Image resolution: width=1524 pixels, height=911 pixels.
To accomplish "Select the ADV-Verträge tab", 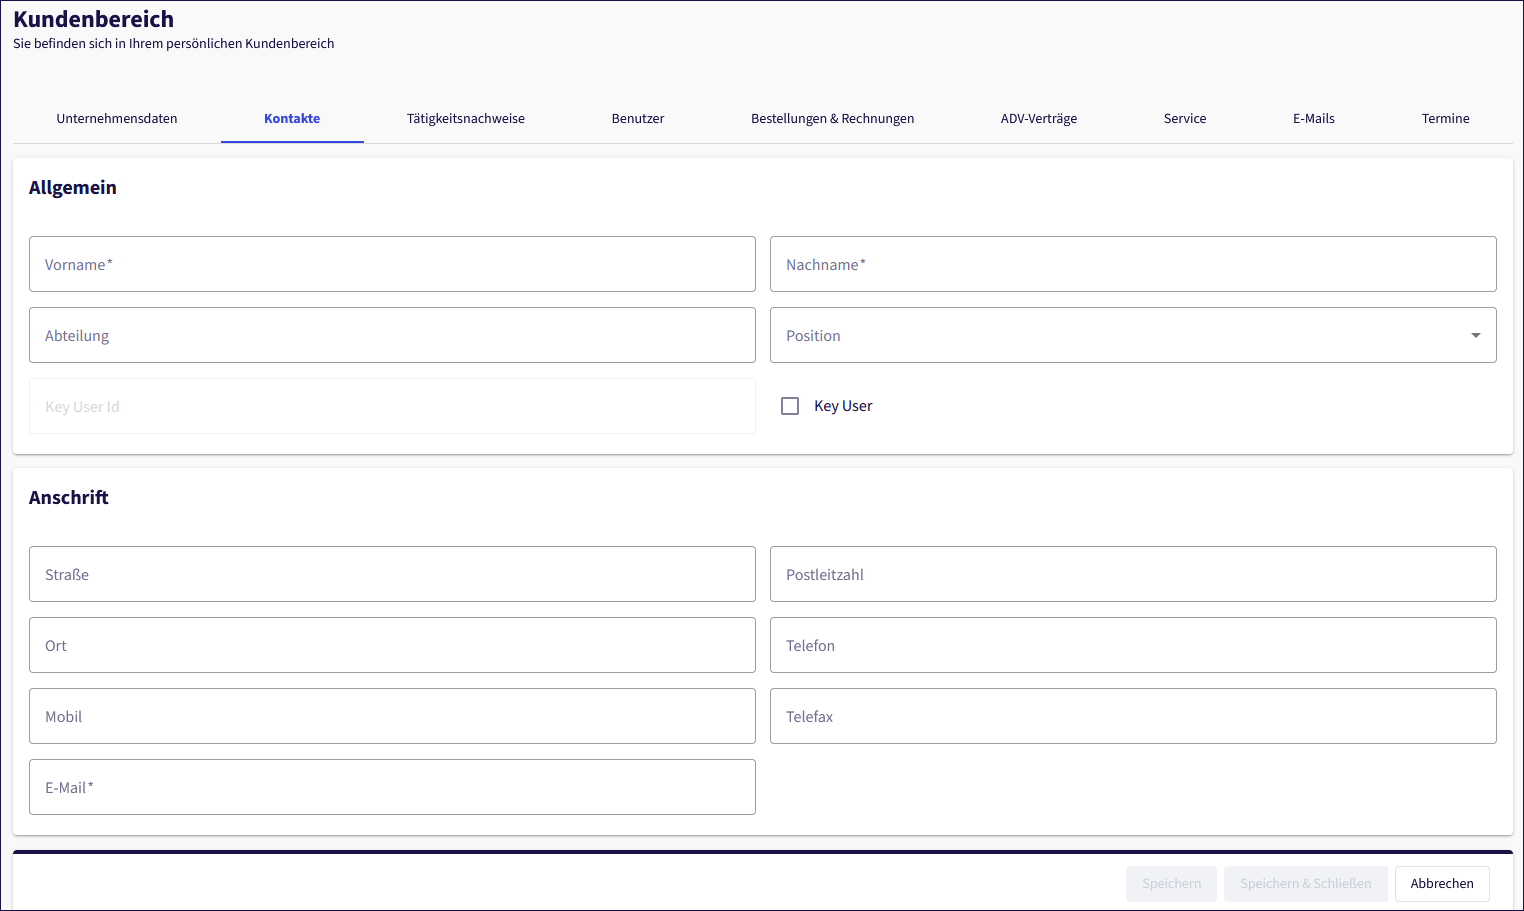I will pyautogui.click(x=1038, y=118).
